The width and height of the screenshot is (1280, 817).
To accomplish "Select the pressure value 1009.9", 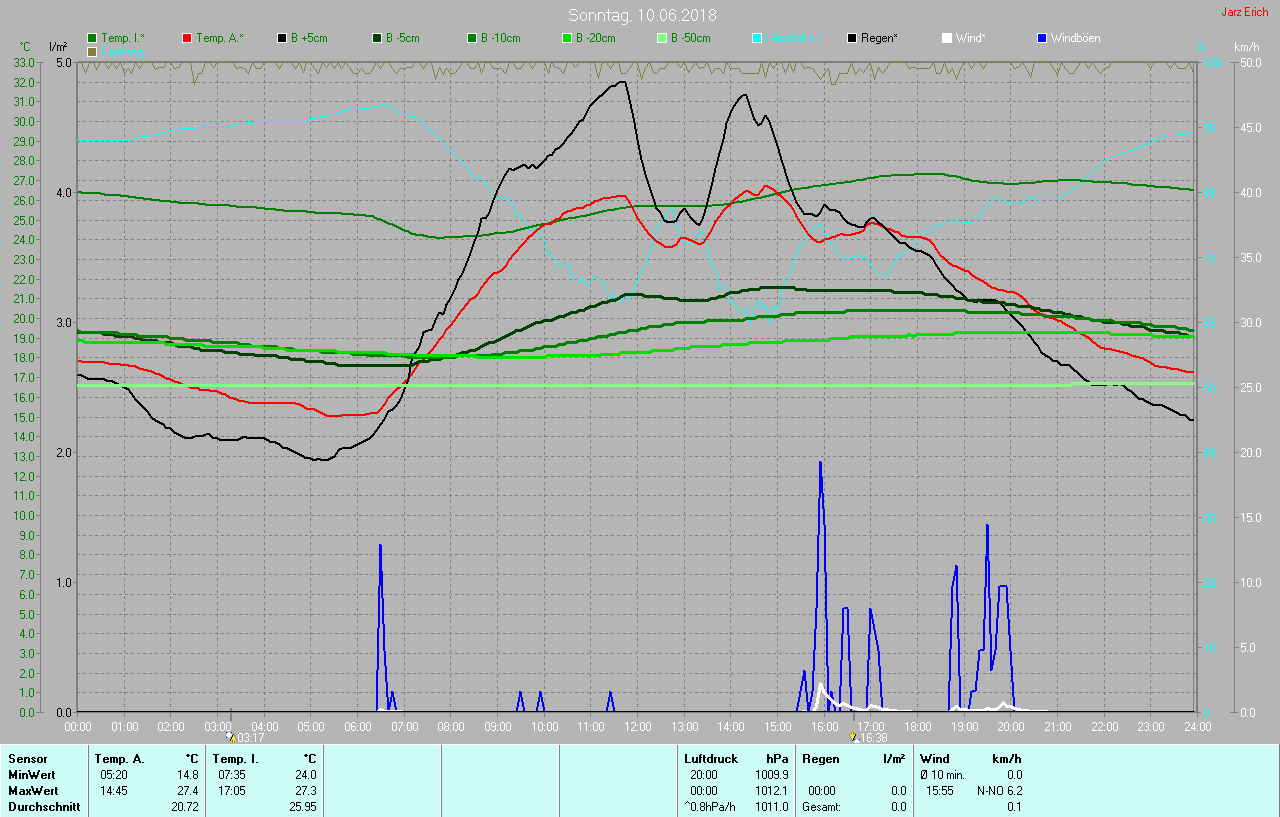I will [771, 775].
